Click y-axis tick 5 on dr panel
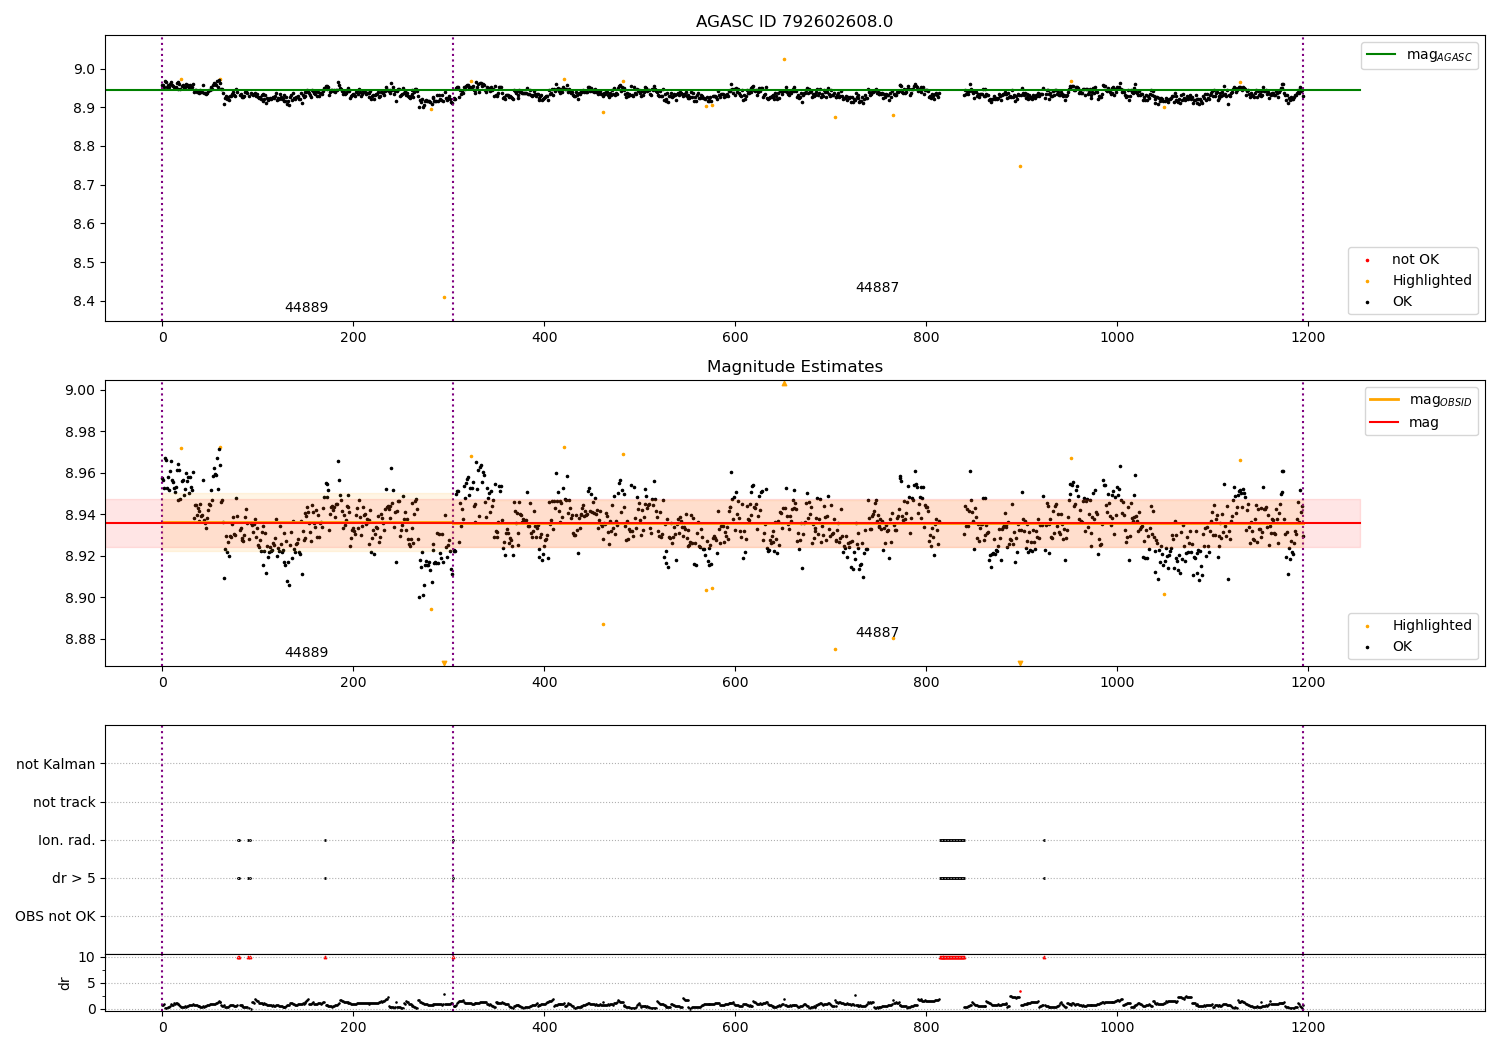The height and width of the screenshot is (1050, 1500). [92, 983]
